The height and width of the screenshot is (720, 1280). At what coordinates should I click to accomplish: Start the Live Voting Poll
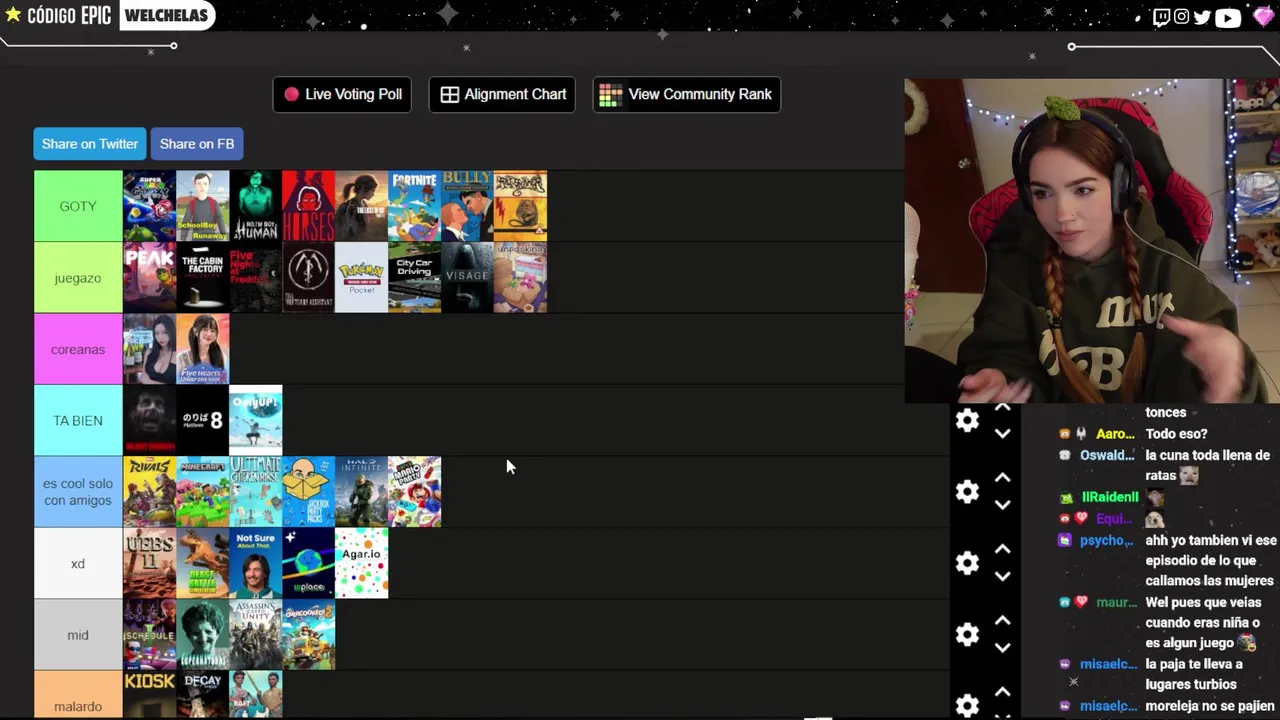pos(342,94)
